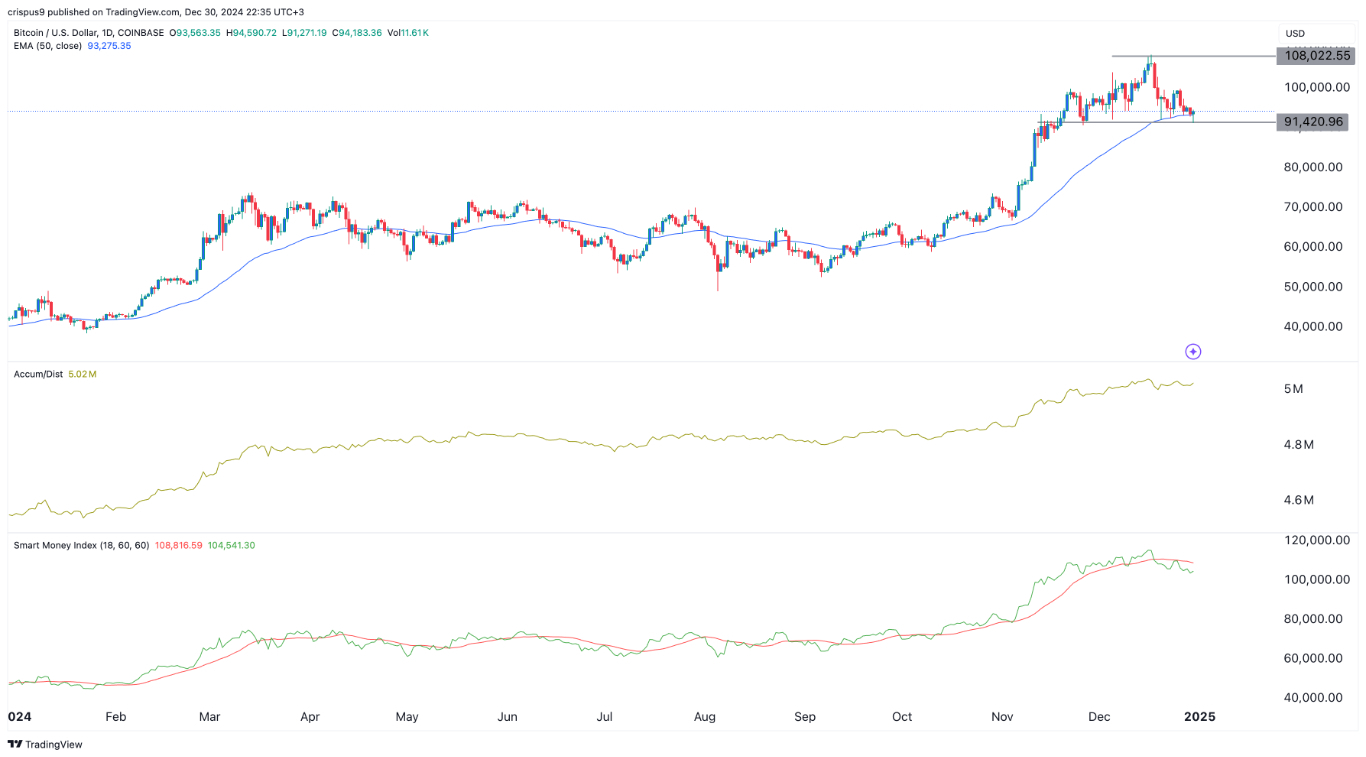This screenshot has width=1366, height=757.
Task: Select the Accum/Dist indicator label
Action: (x=37, y=374)
